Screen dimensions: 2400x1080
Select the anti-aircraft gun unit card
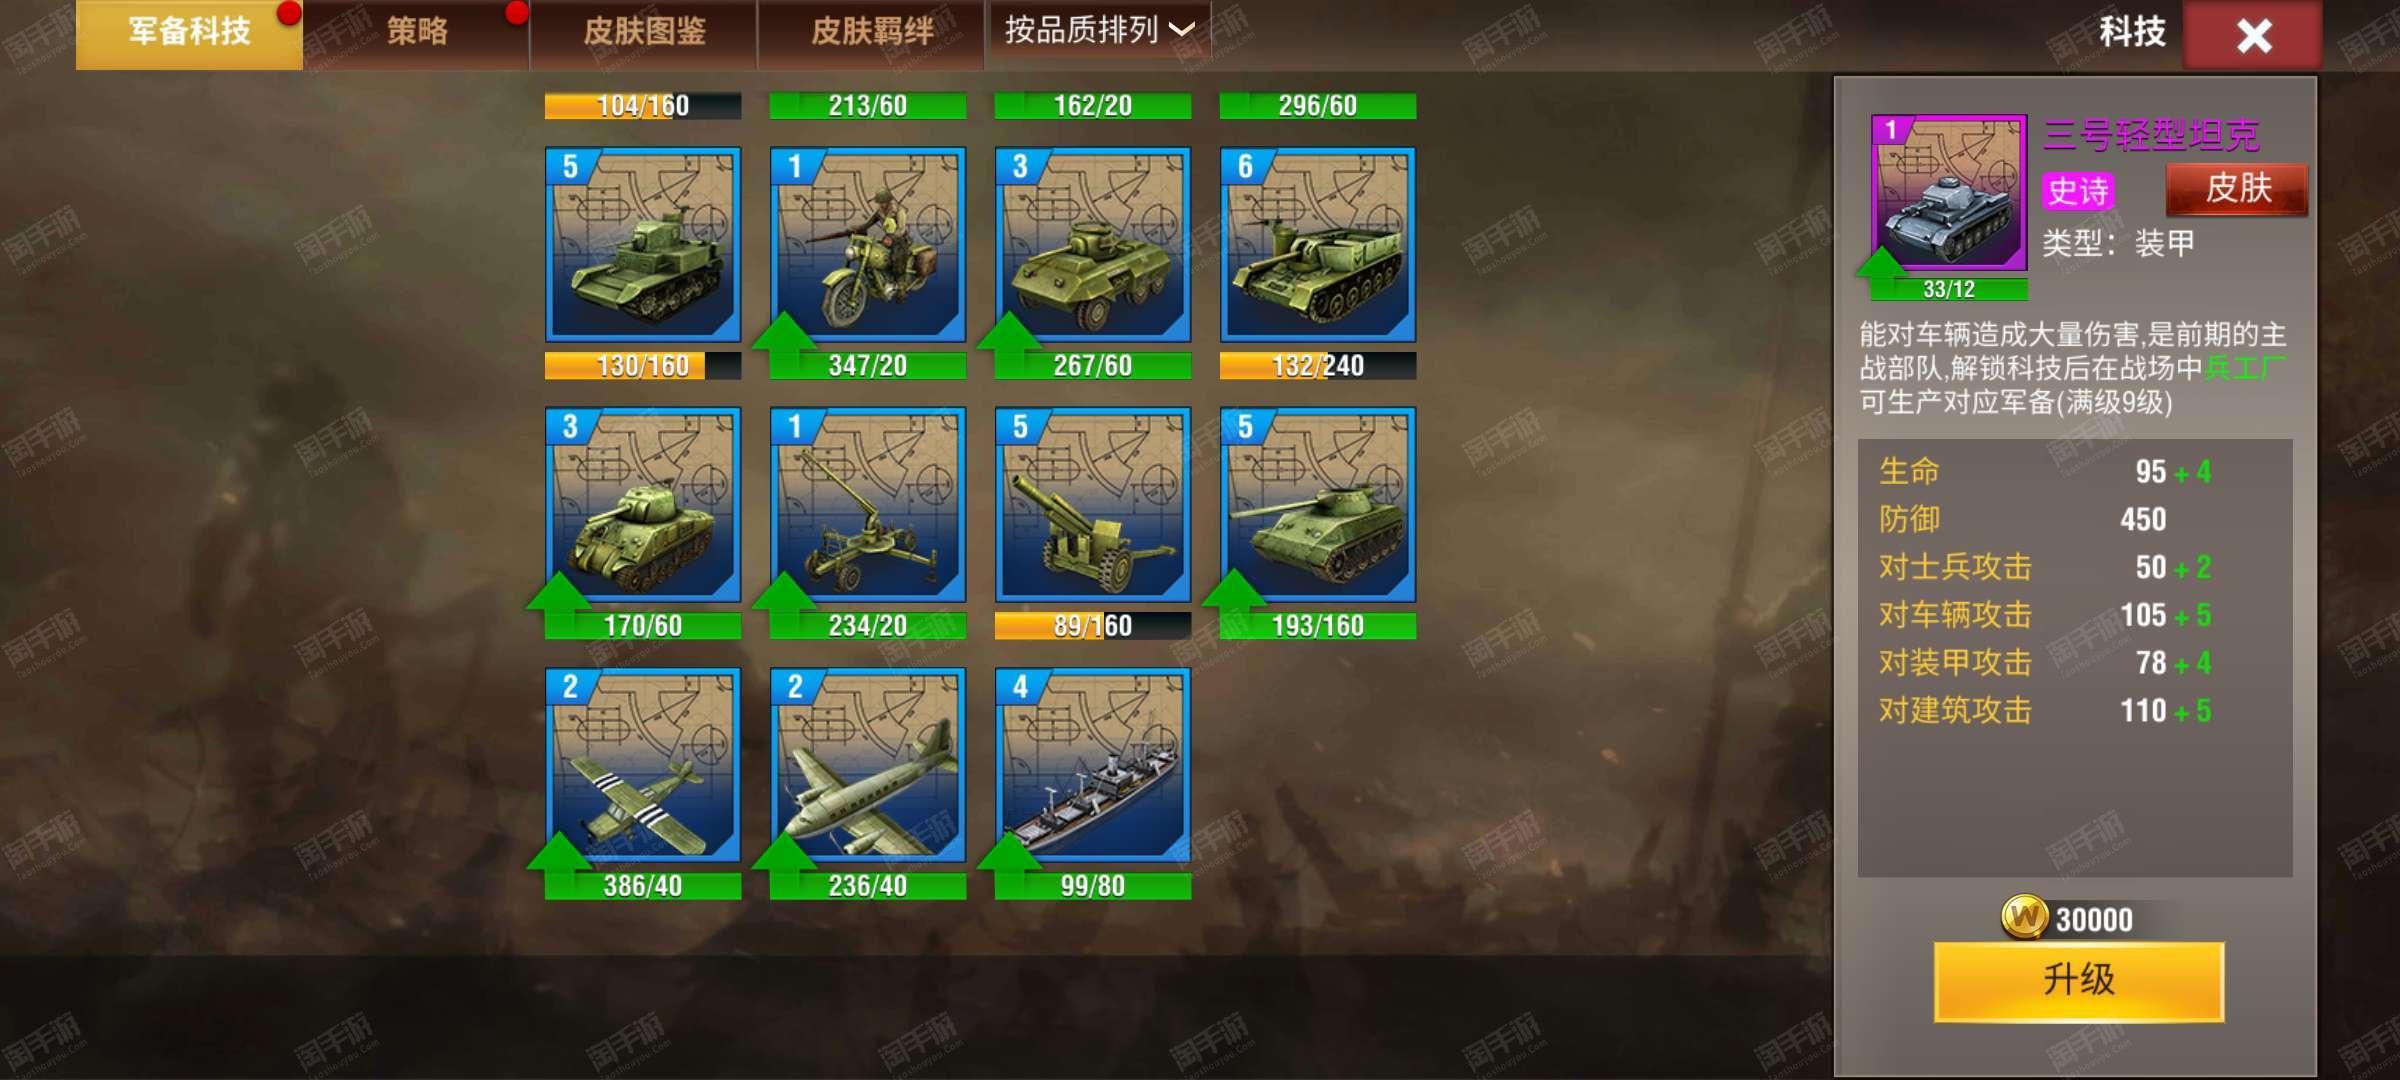pyautogui.click(x=867, y=505)
